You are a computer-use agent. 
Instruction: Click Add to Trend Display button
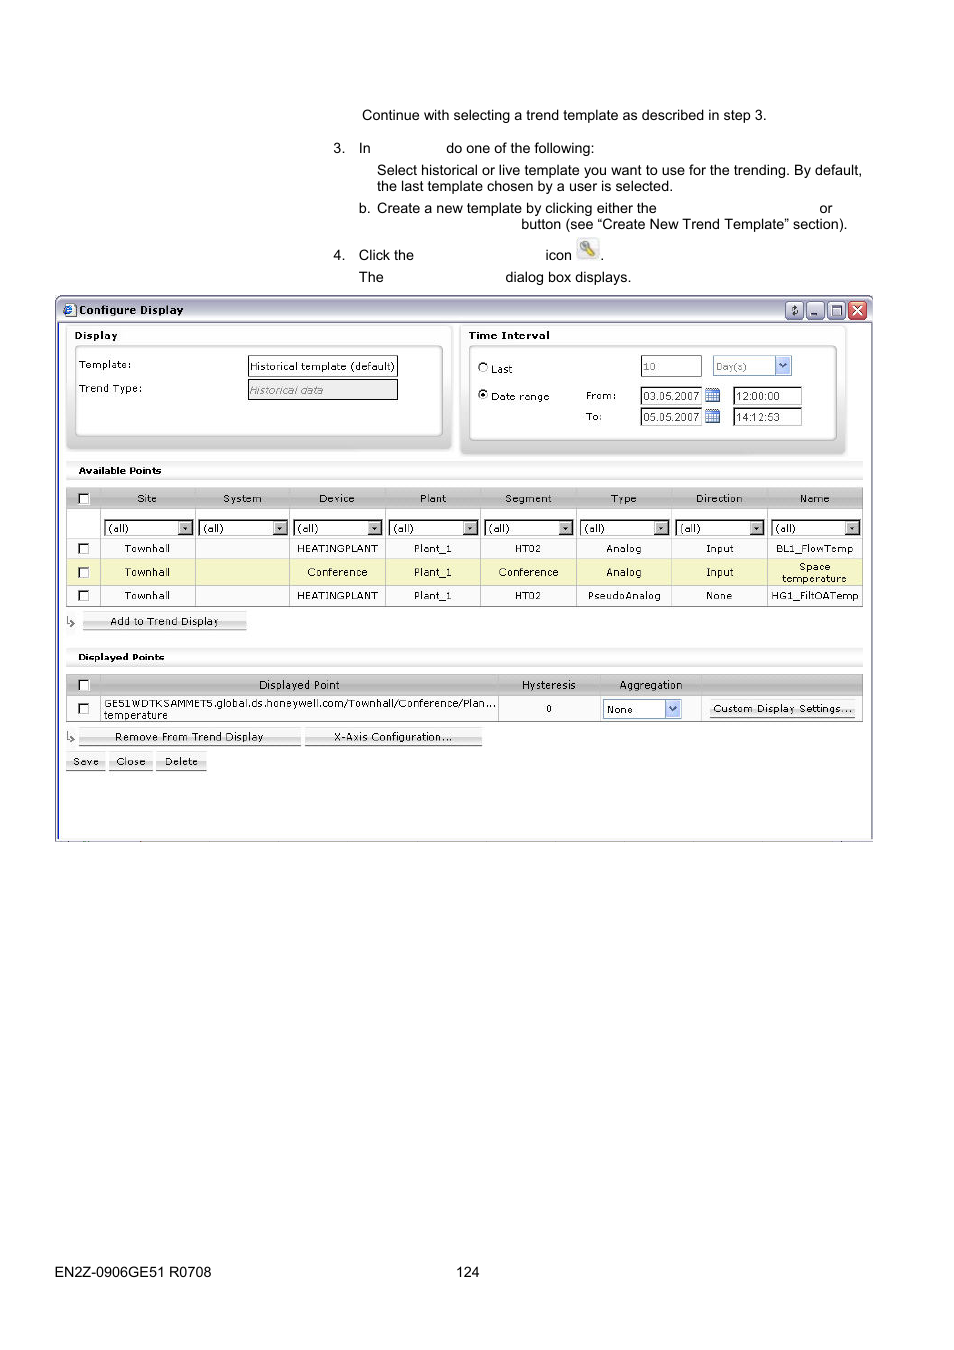click(x=164, y=622)
